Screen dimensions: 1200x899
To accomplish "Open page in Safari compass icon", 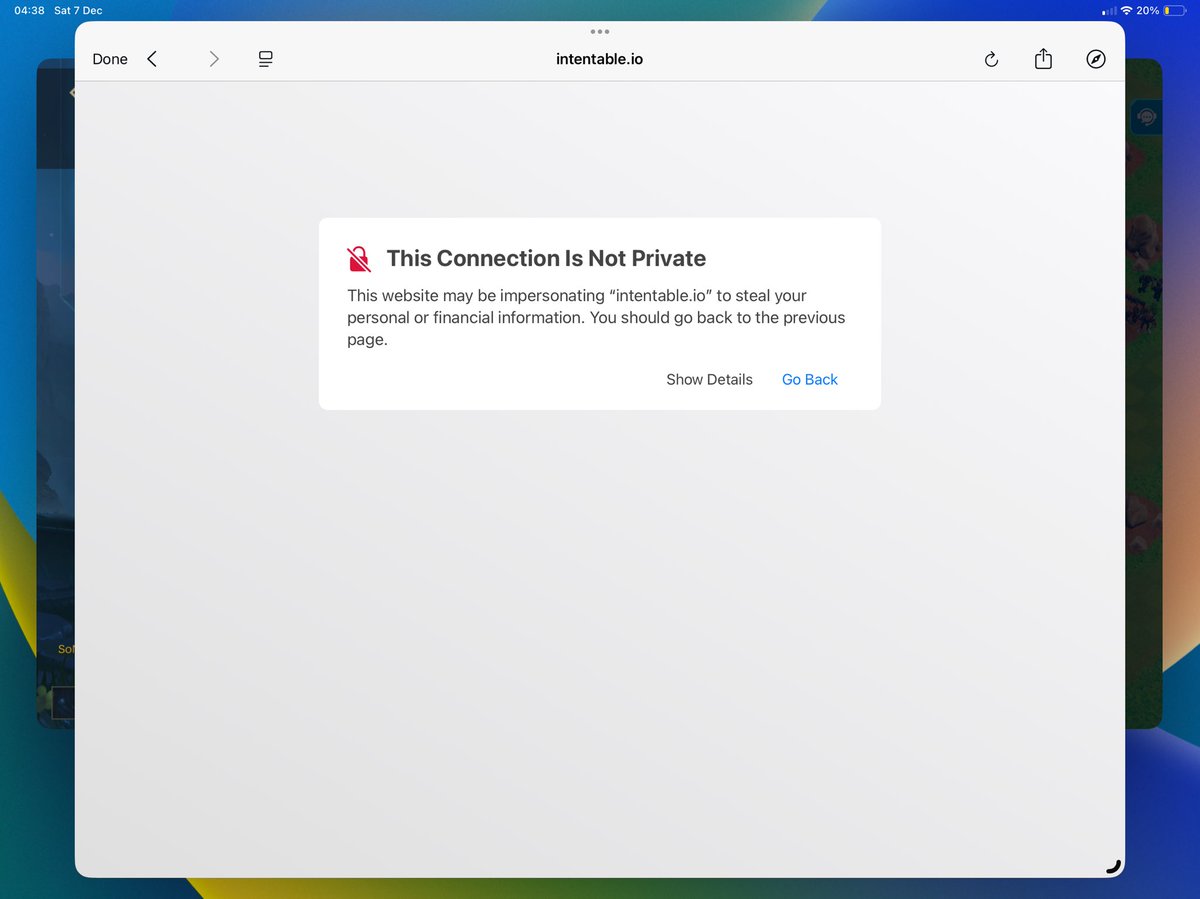I will pyautogui.click(x=1096, y=59).
